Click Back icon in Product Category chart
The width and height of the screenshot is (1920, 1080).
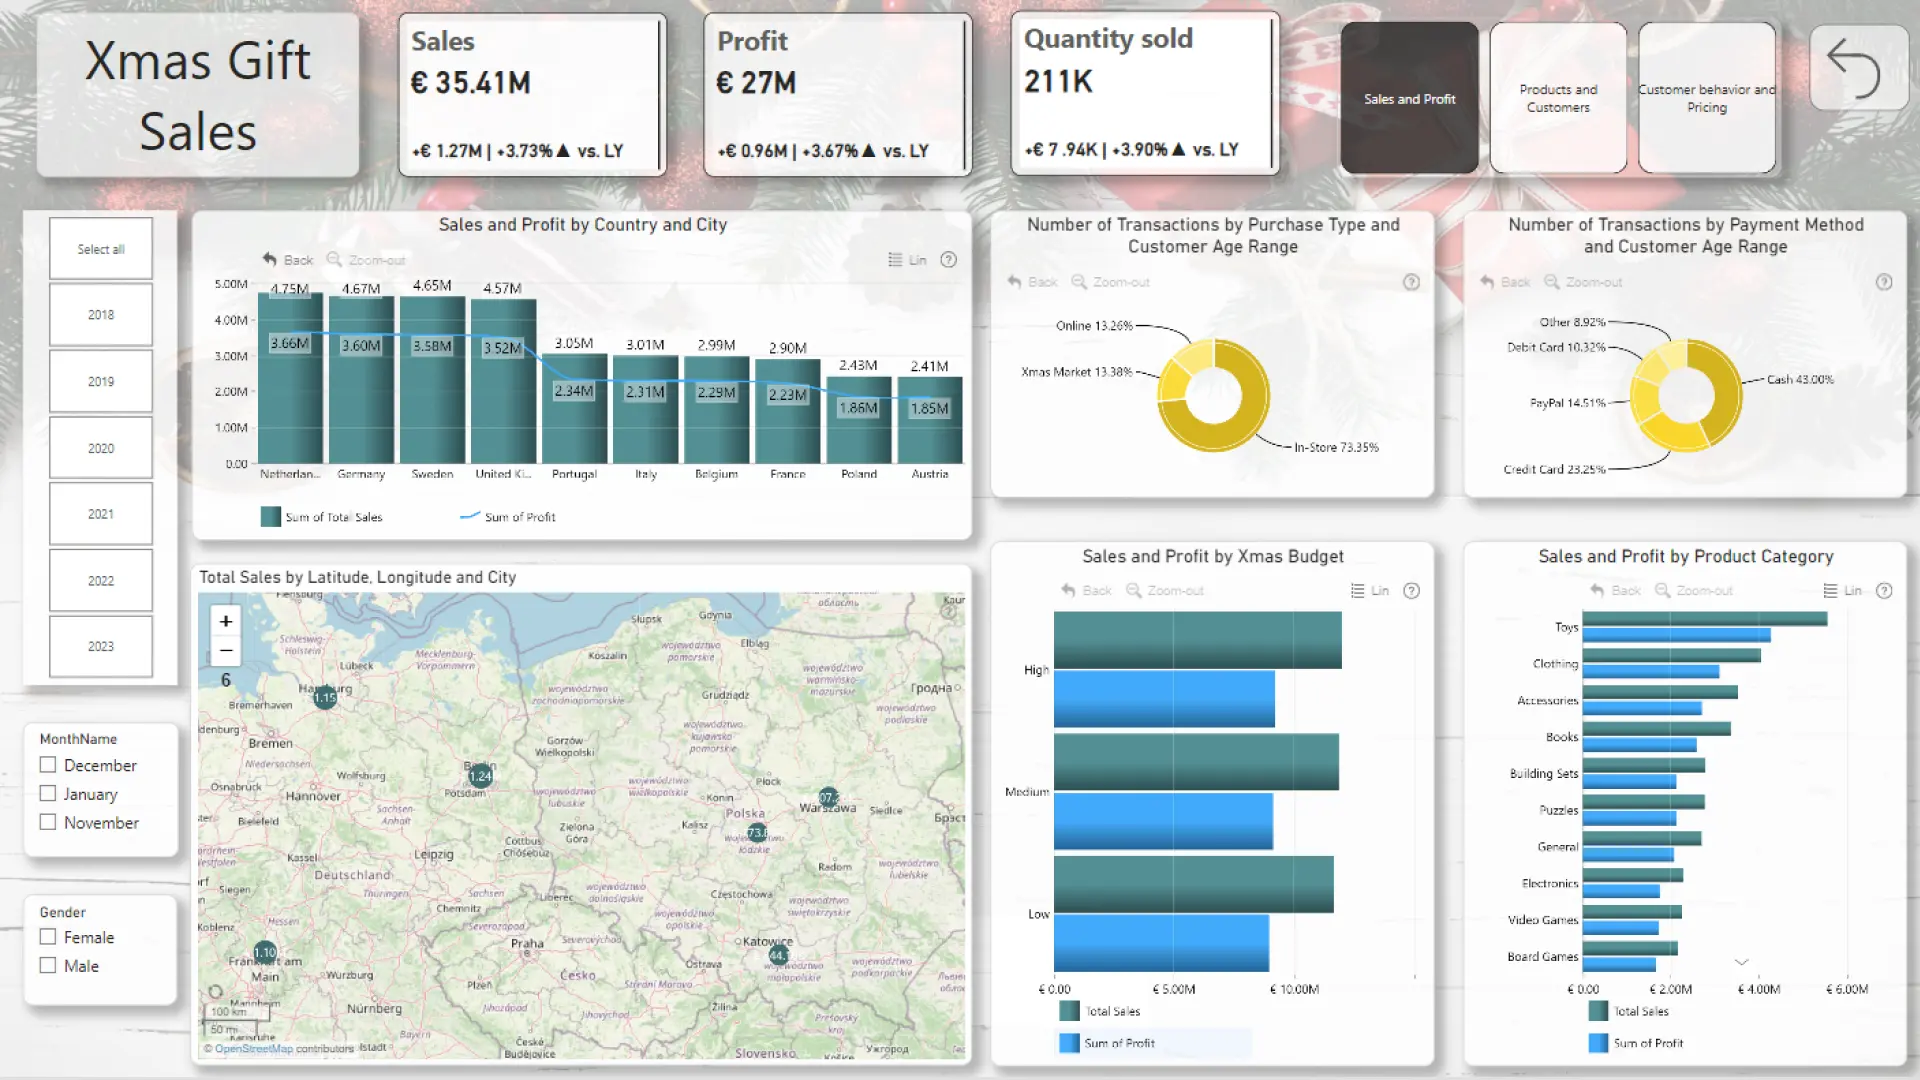click(x=1597, y=590)
